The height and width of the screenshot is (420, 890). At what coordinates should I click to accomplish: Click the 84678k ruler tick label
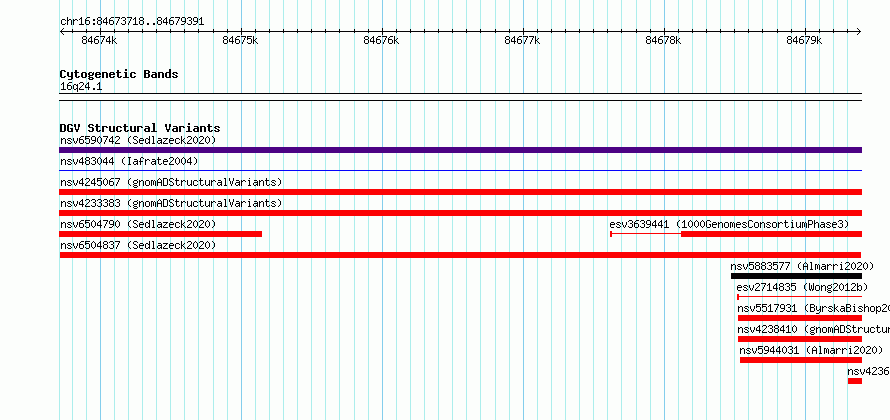[x=663, y=41]
